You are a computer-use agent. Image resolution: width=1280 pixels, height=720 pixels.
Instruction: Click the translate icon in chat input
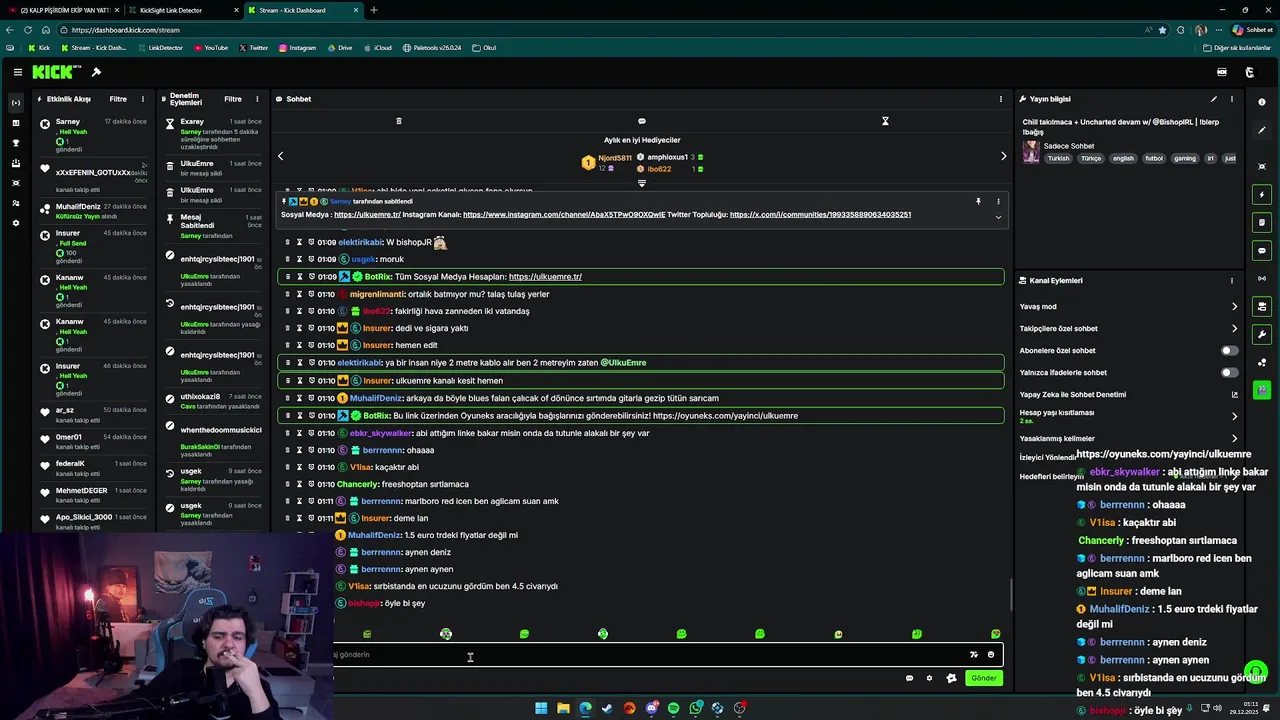pyautogui.click(x=973, y=655)
